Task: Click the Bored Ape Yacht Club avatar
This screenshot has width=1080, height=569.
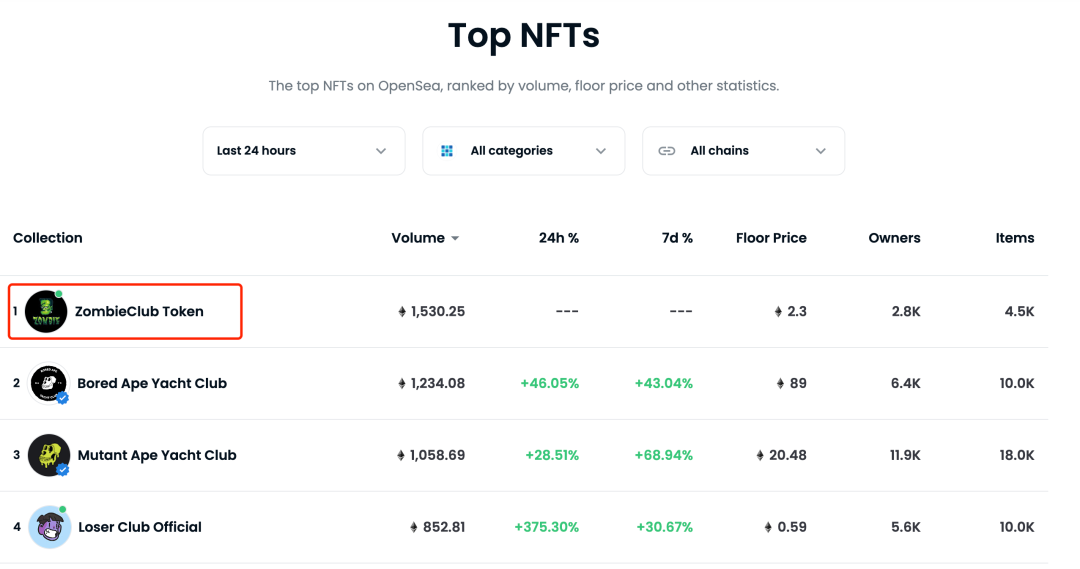Action: click(x=48, y=384)
